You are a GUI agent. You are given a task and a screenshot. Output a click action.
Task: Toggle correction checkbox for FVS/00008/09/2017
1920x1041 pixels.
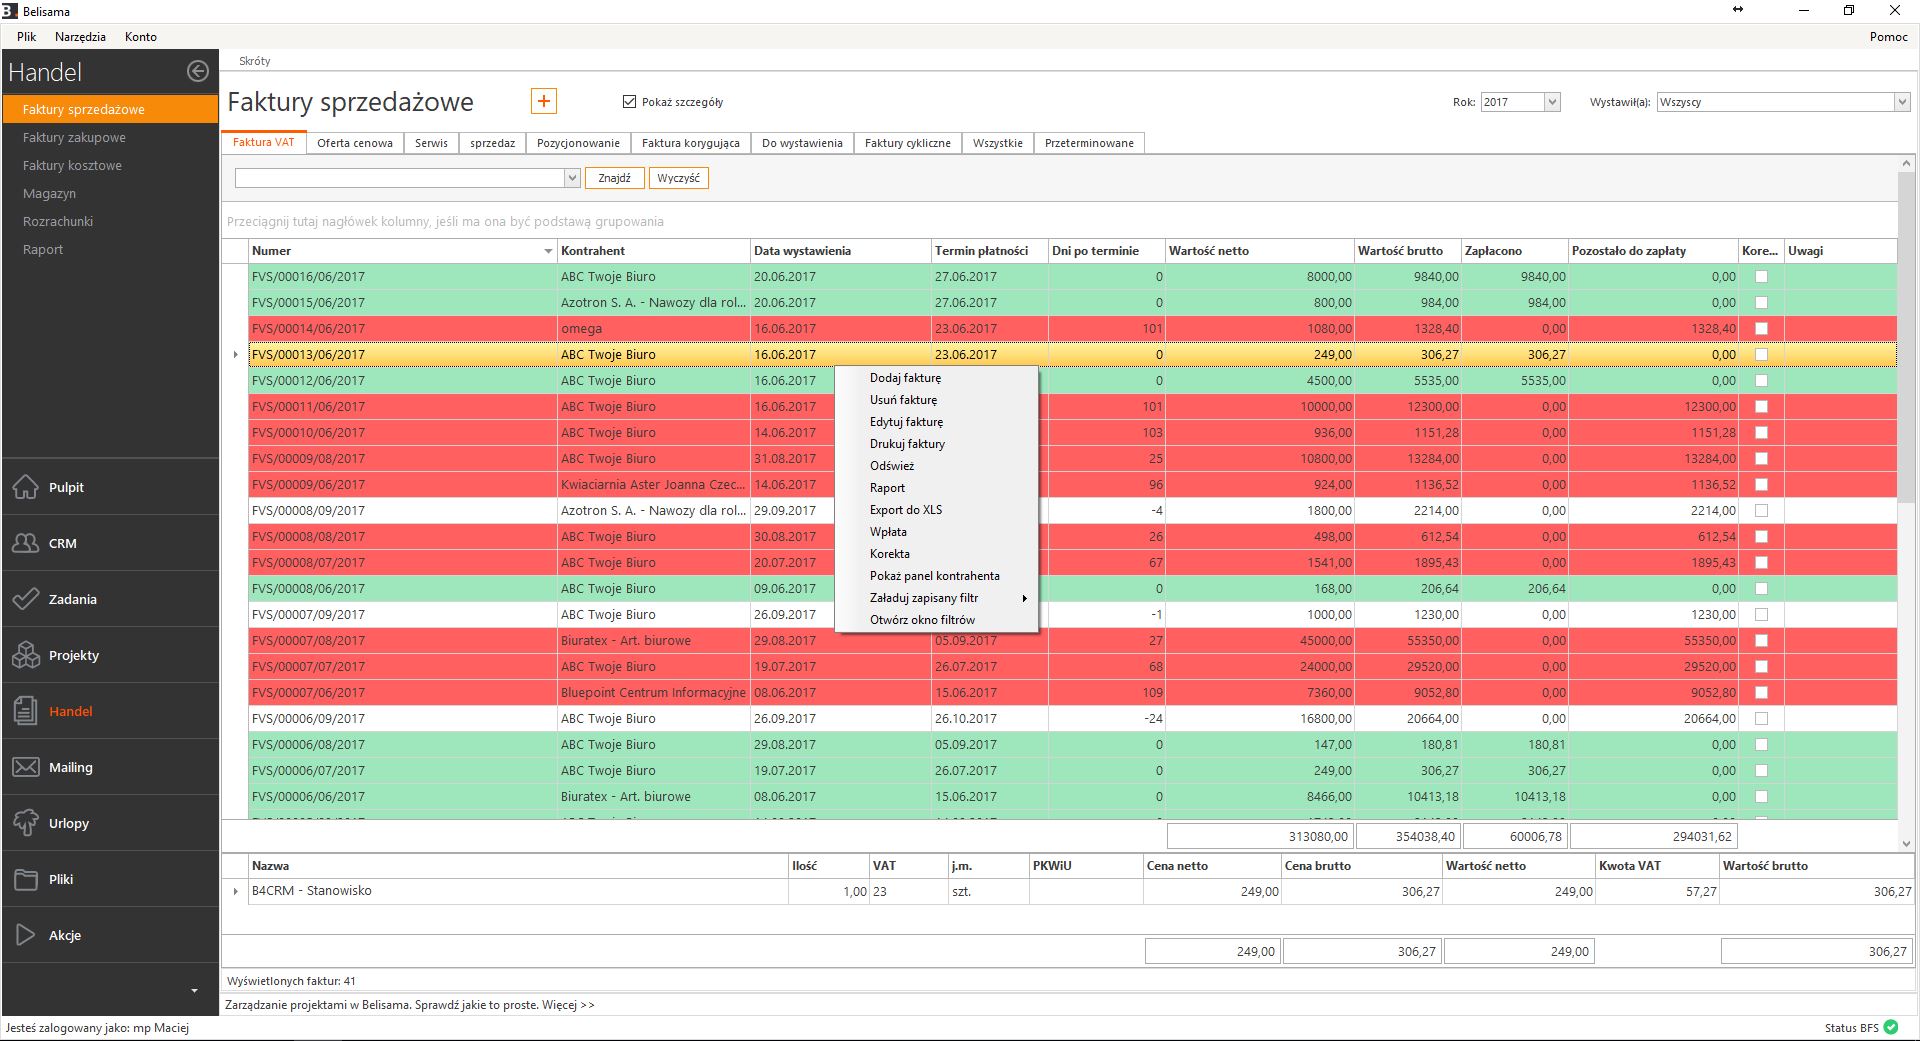1761,511
